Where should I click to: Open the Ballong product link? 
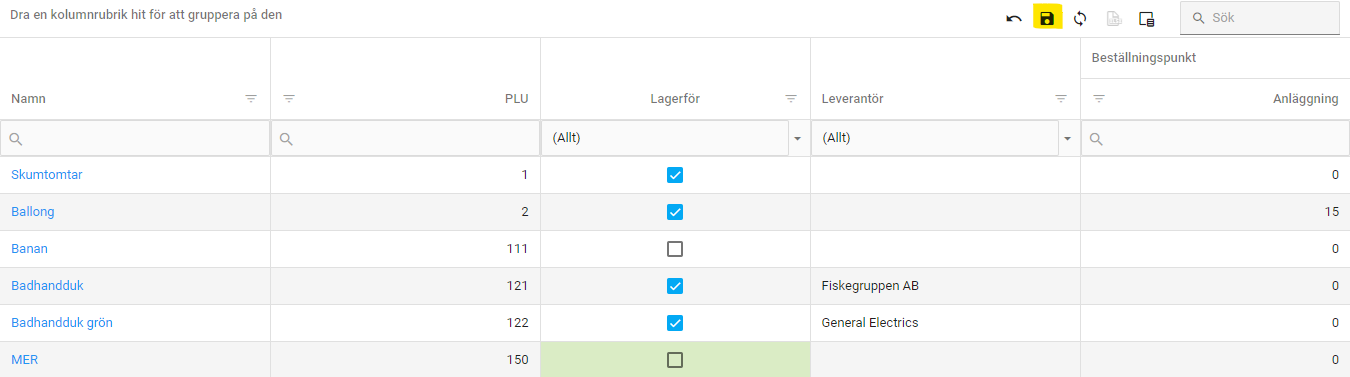click(x=33, y=212)
